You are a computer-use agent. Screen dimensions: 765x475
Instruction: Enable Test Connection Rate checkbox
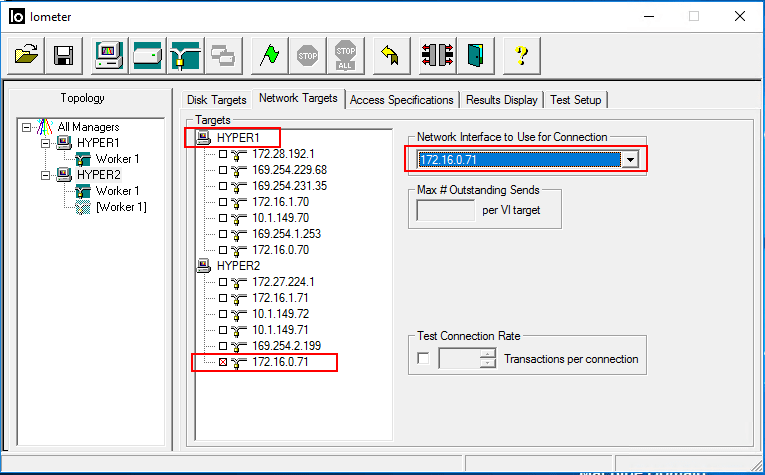[423, 359]
